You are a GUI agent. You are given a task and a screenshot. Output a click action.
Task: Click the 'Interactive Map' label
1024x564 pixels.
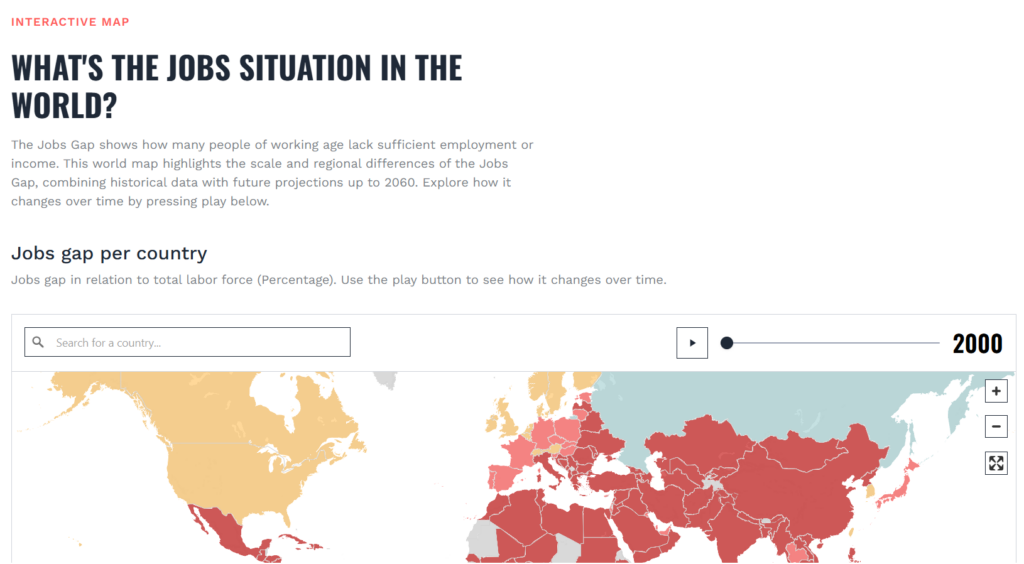point(70,22)
